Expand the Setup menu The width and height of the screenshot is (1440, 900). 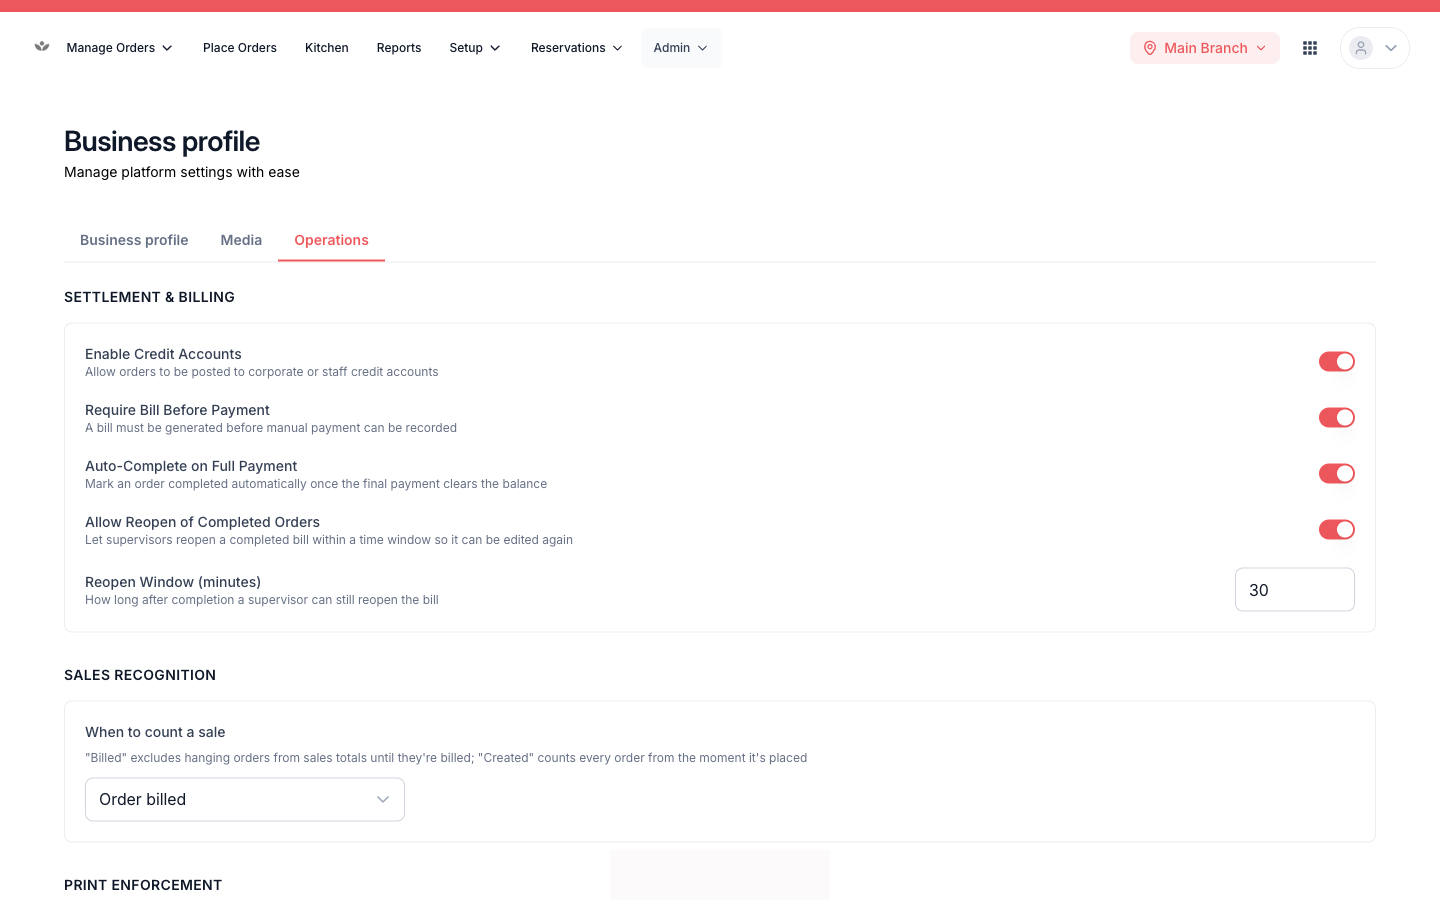(475, 48)
